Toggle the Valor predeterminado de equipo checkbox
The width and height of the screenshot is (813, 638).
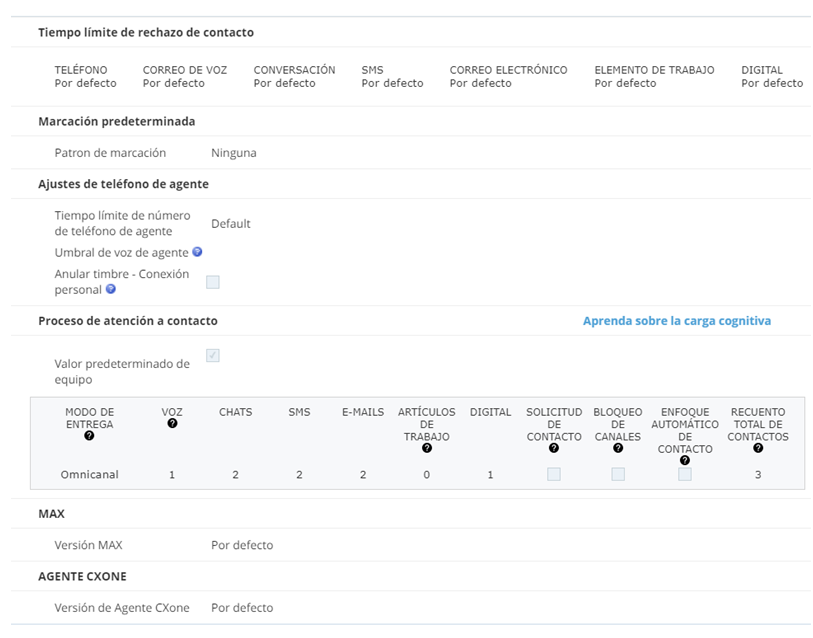213,355
